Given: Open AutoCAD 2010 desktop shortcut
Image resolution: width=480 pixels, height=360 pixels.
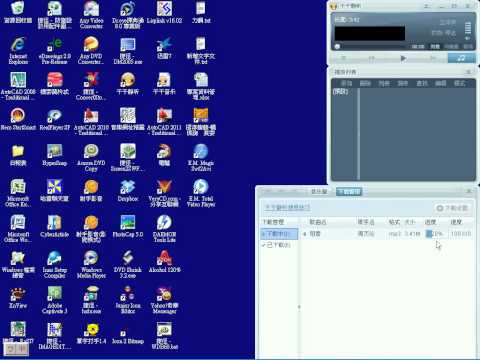Looking at the screenshot, I should (x=91, y=122).
